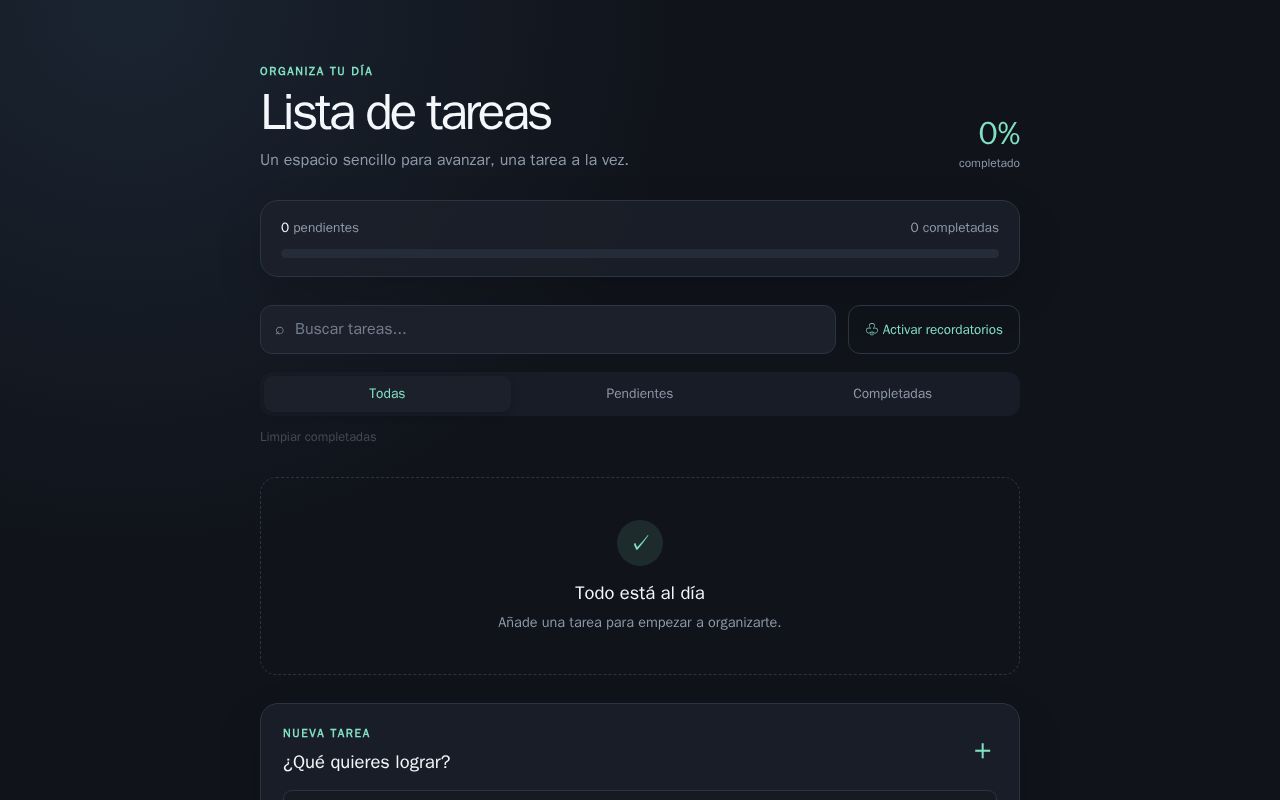Click the 0% completado indicator
This screenshot has height=800, width=1280.
989,144
